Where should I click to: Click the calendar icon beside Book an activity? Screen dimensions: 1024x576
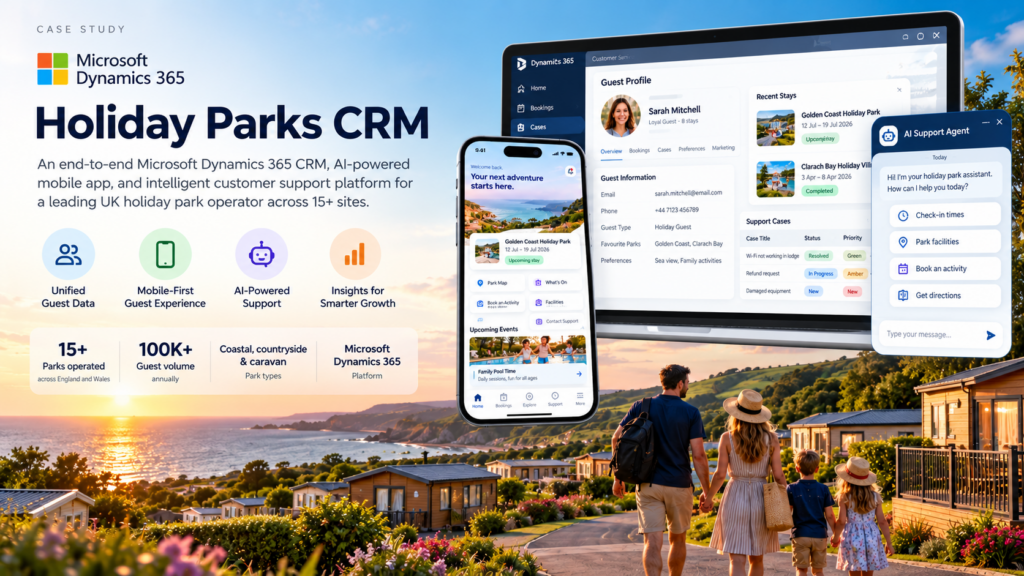pos(903,268)
